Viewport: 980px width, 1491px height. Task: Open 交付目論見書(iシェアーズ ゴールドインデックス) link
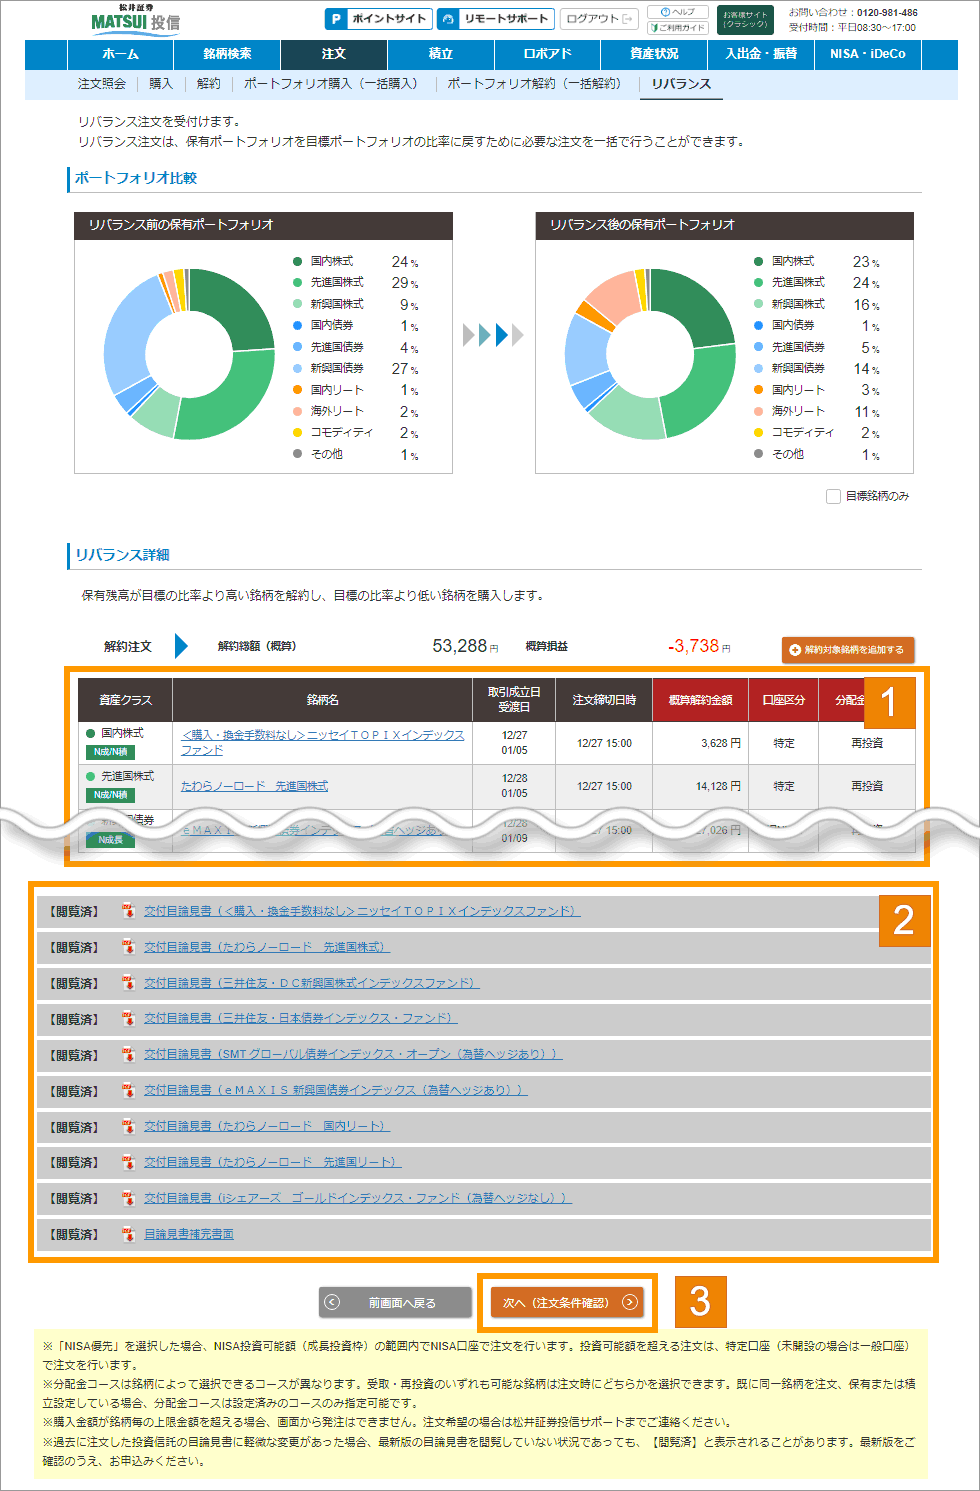(x=358, y=1198)
